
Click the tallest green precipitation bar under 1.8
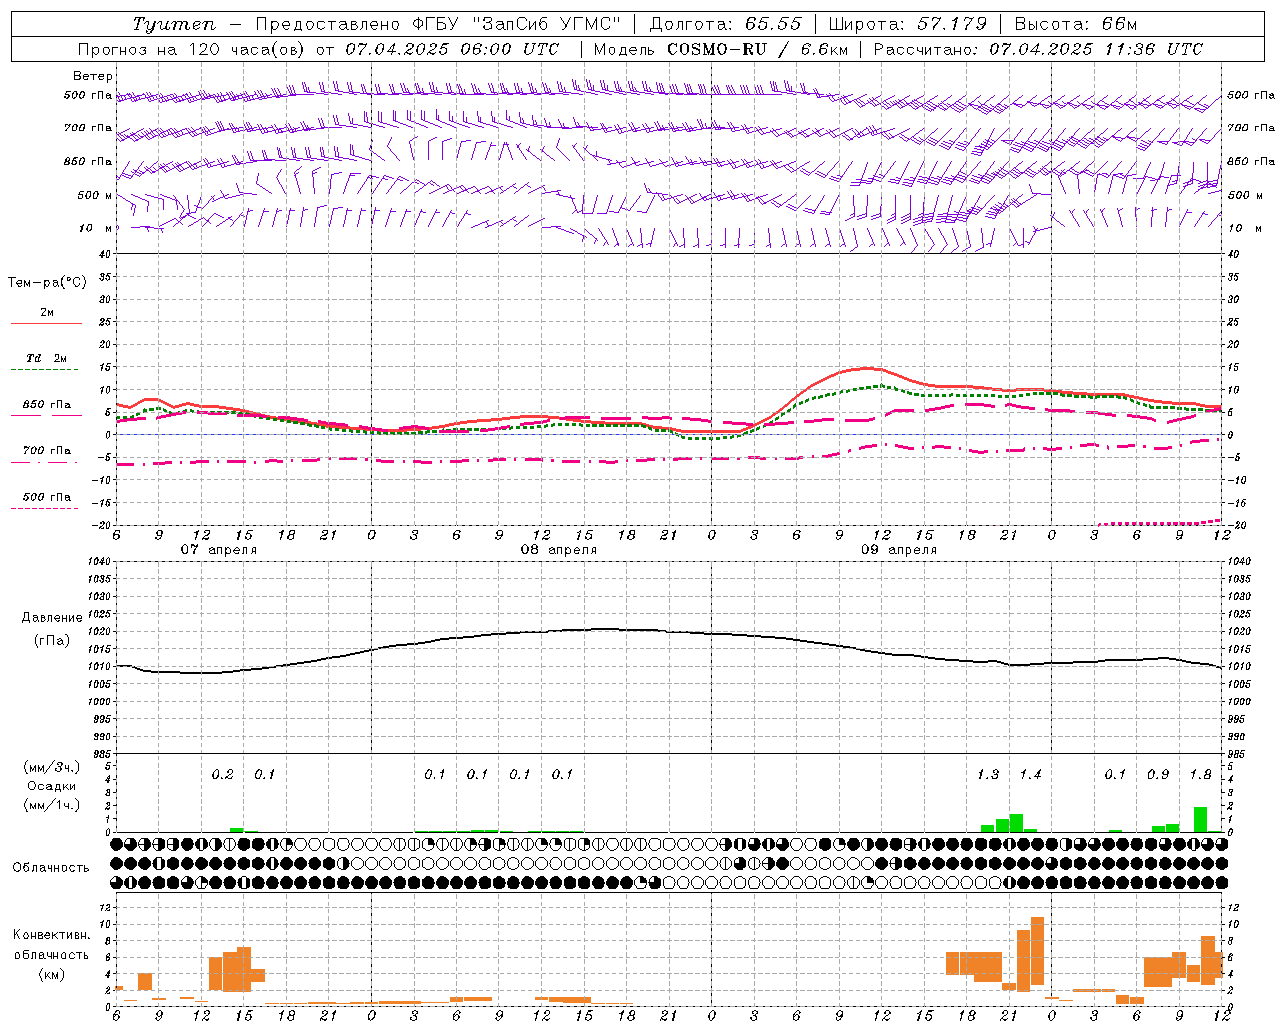(x=1200, y=819)
